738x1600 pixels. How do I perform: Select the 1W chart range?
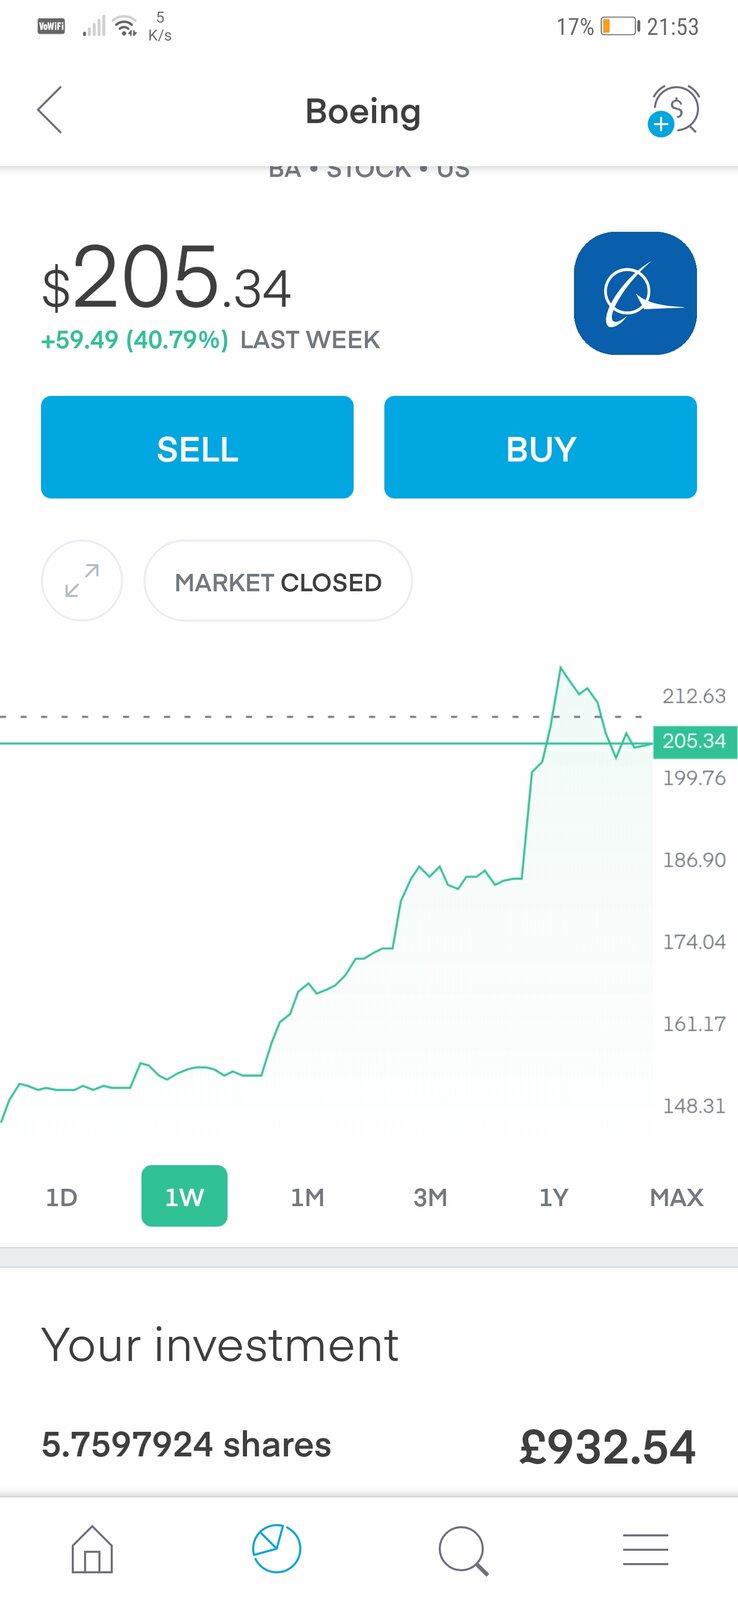184,1196
